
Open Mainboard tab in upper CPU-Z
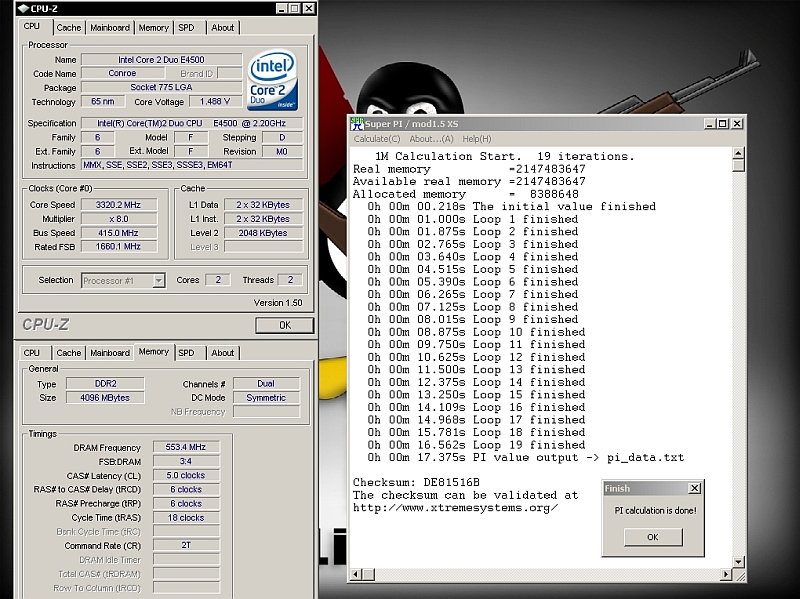click(110, 28)
